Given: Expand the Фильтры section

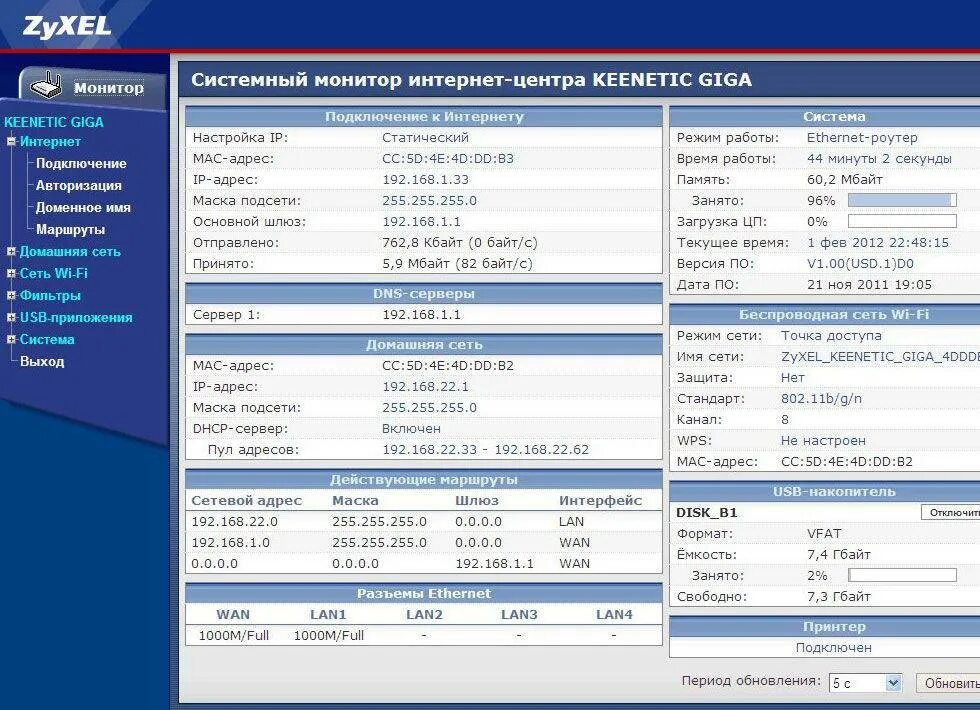Looking at the screenshot, I should coord(11,296).
